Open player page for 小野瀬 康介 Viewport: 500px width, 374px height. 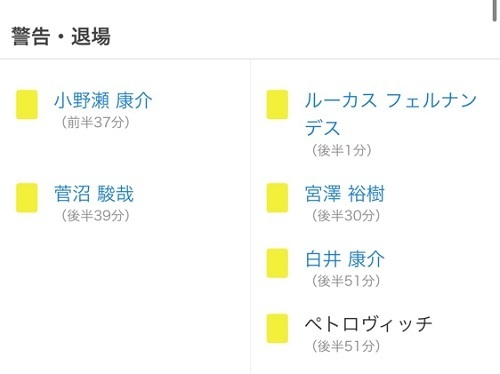(103, 100)
